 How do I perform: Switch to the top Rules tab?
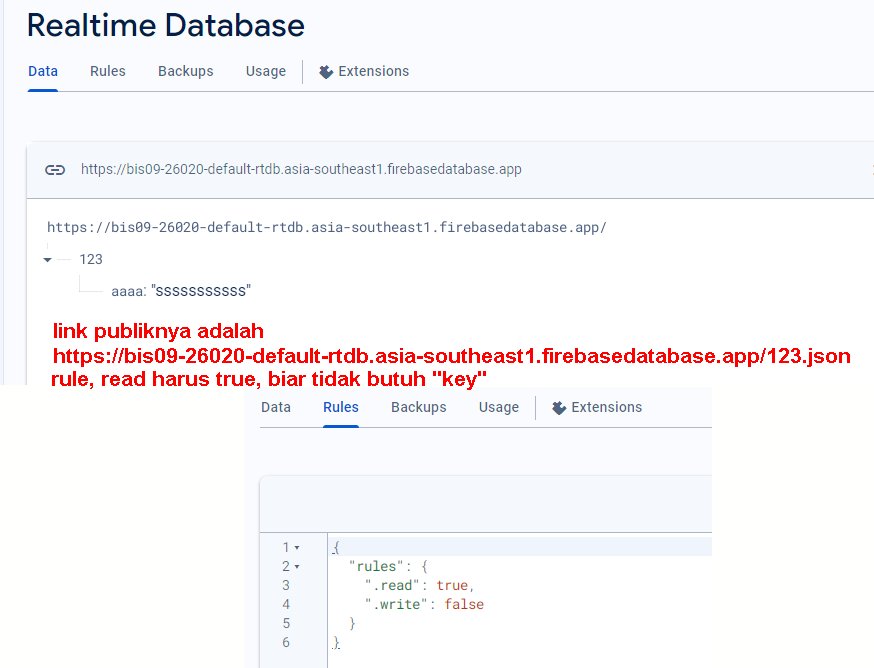(x=107, y=71)
